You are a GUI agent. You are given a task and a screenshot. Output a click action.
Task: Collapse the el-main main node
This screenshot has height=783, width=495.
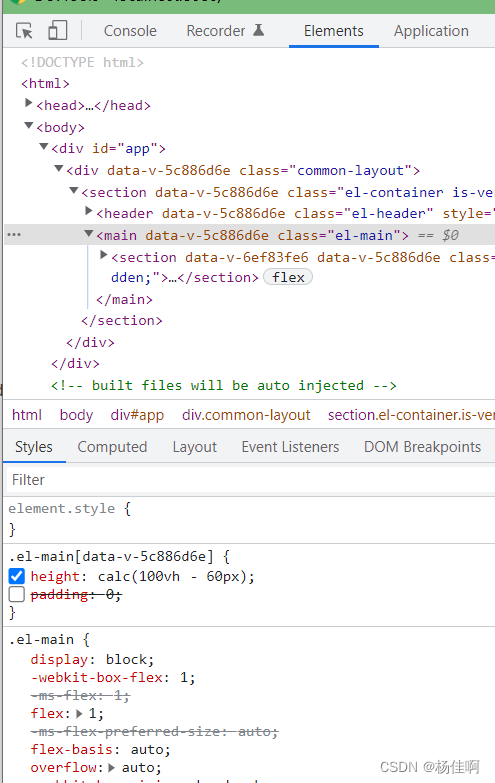(89, 233)
